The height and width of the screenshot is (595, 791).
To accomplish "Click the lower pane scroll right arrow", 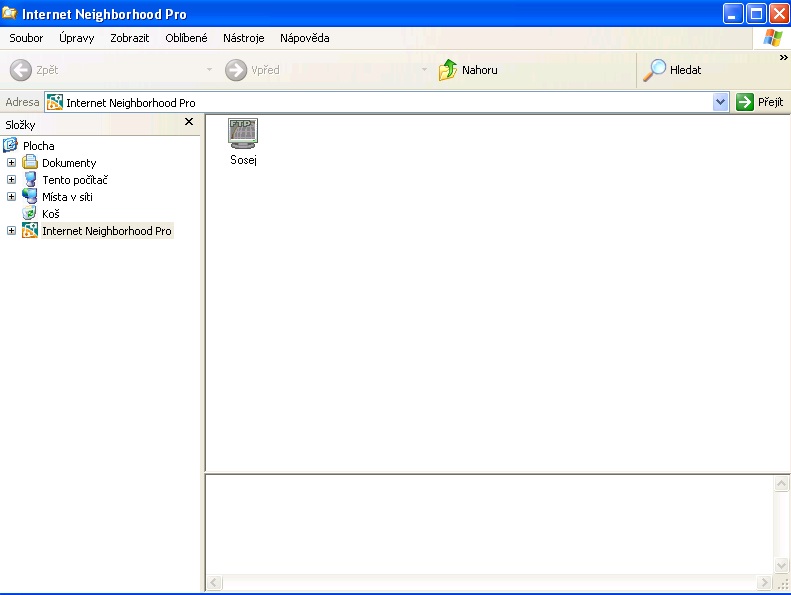I will point(764,583).
